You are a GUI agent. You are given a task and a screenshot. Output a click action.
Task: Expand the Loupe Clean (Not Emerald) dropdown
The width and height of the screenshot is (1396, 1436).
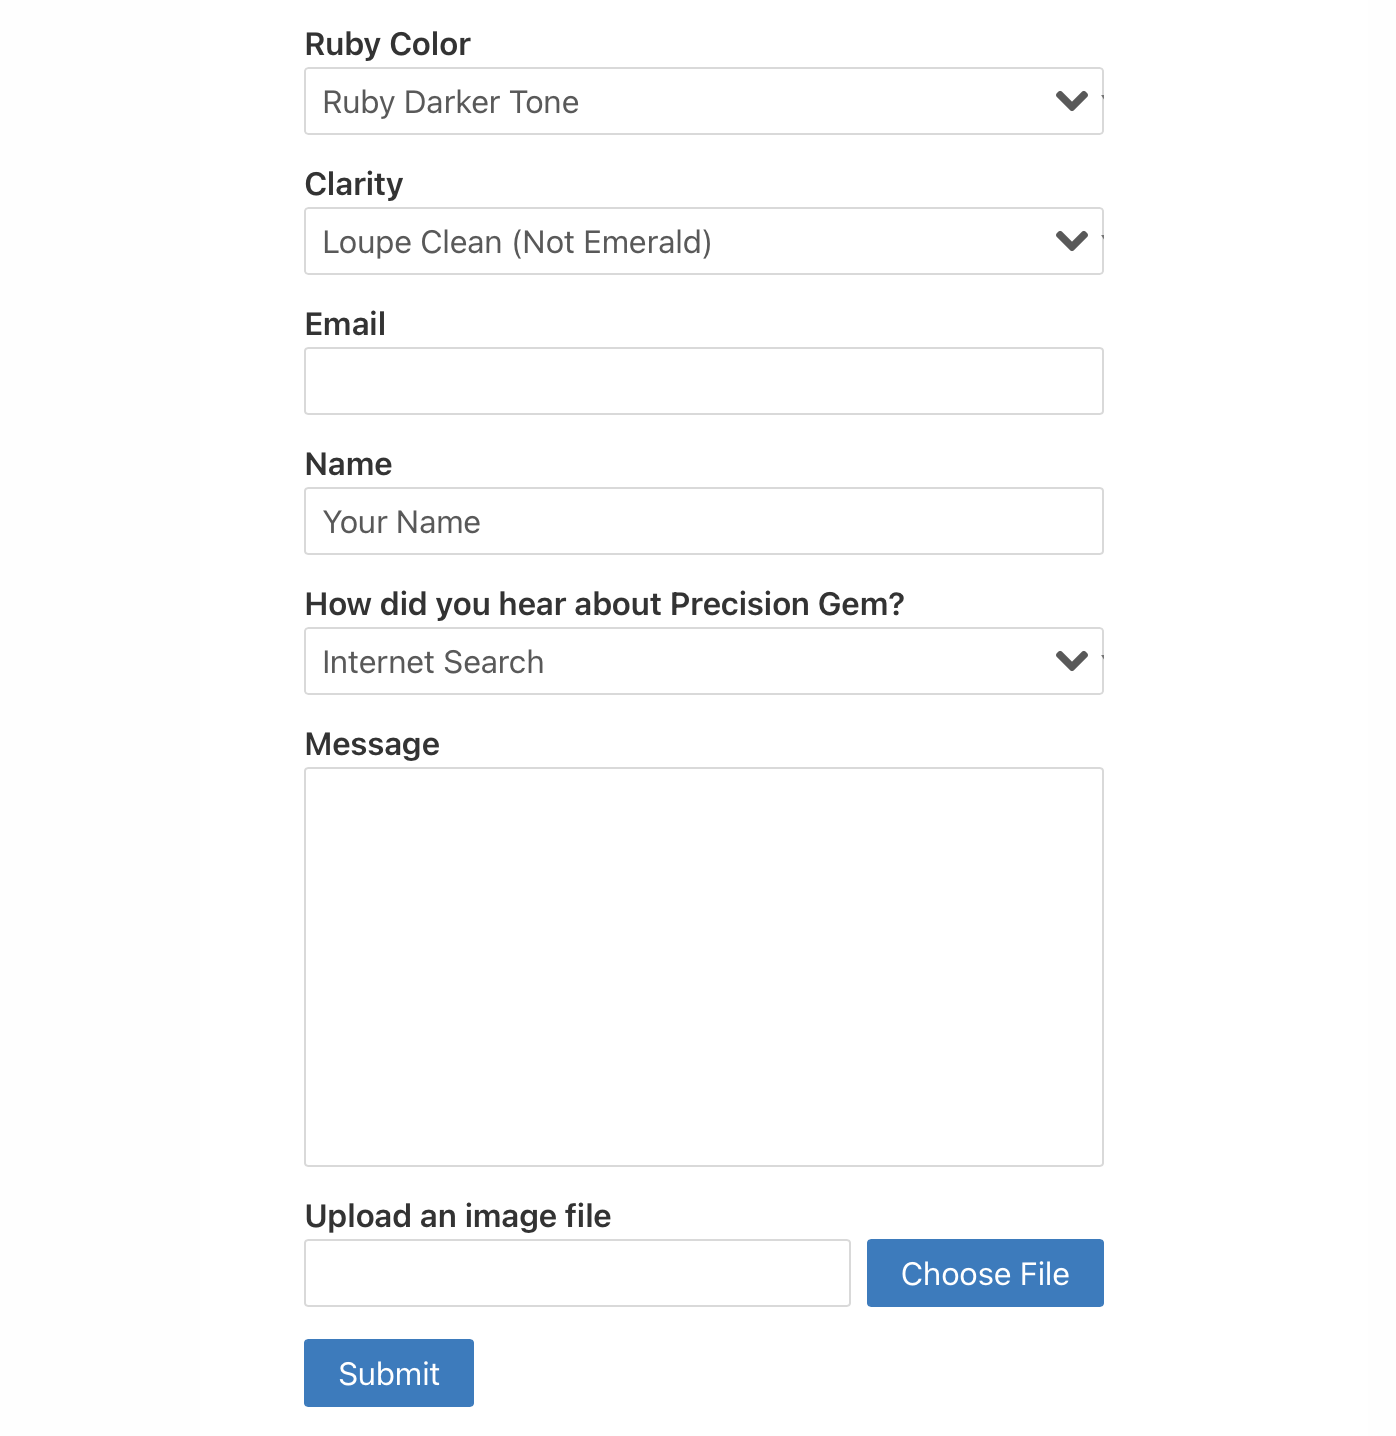[x=680, y=241]
